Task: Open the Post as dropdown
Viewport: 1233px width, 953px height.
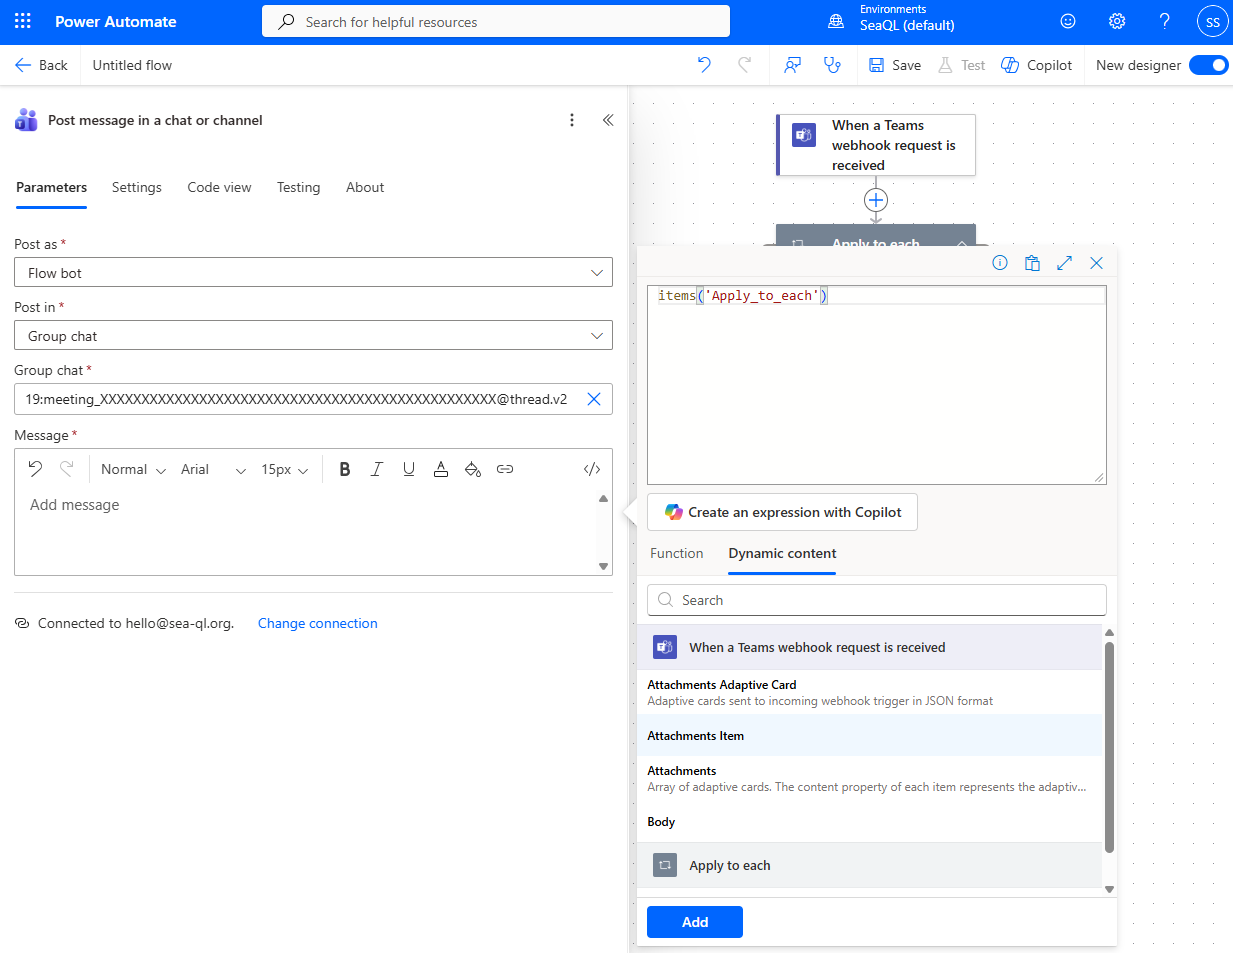Action: point(313,273)
